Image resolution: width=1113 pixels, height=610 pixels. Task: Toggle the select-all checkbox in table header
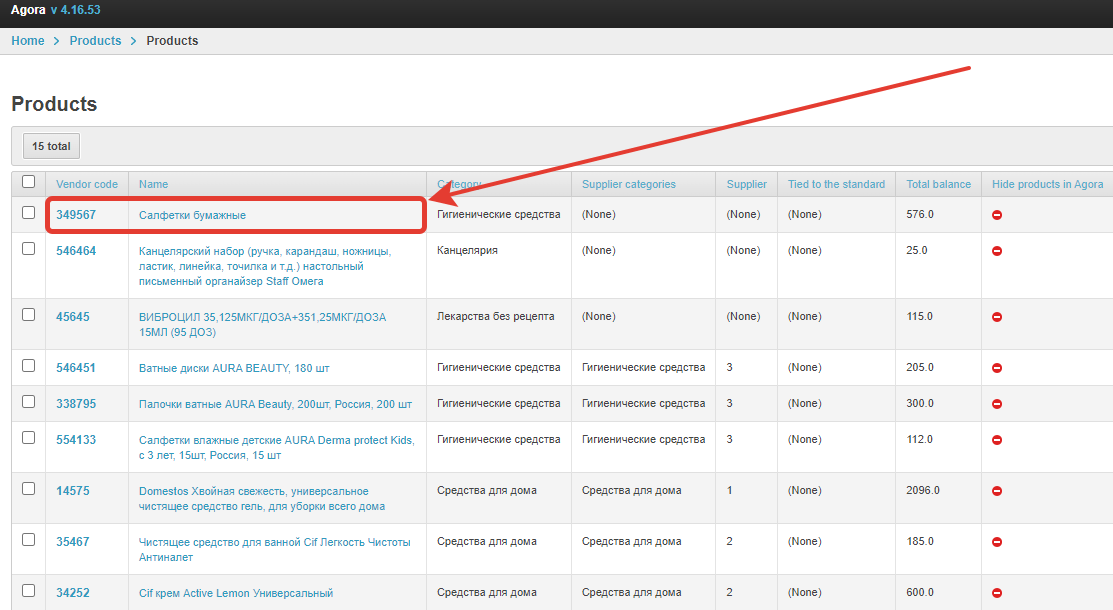[29, 182]
